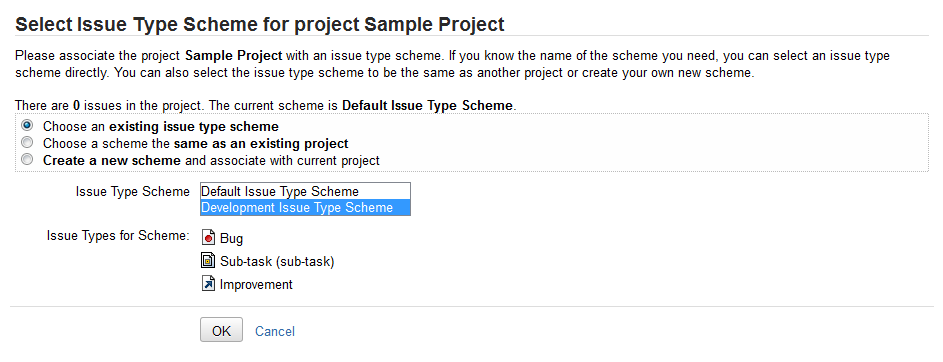
Task: Select 'Create a new scheme' radio button
Action: (27, 160)
